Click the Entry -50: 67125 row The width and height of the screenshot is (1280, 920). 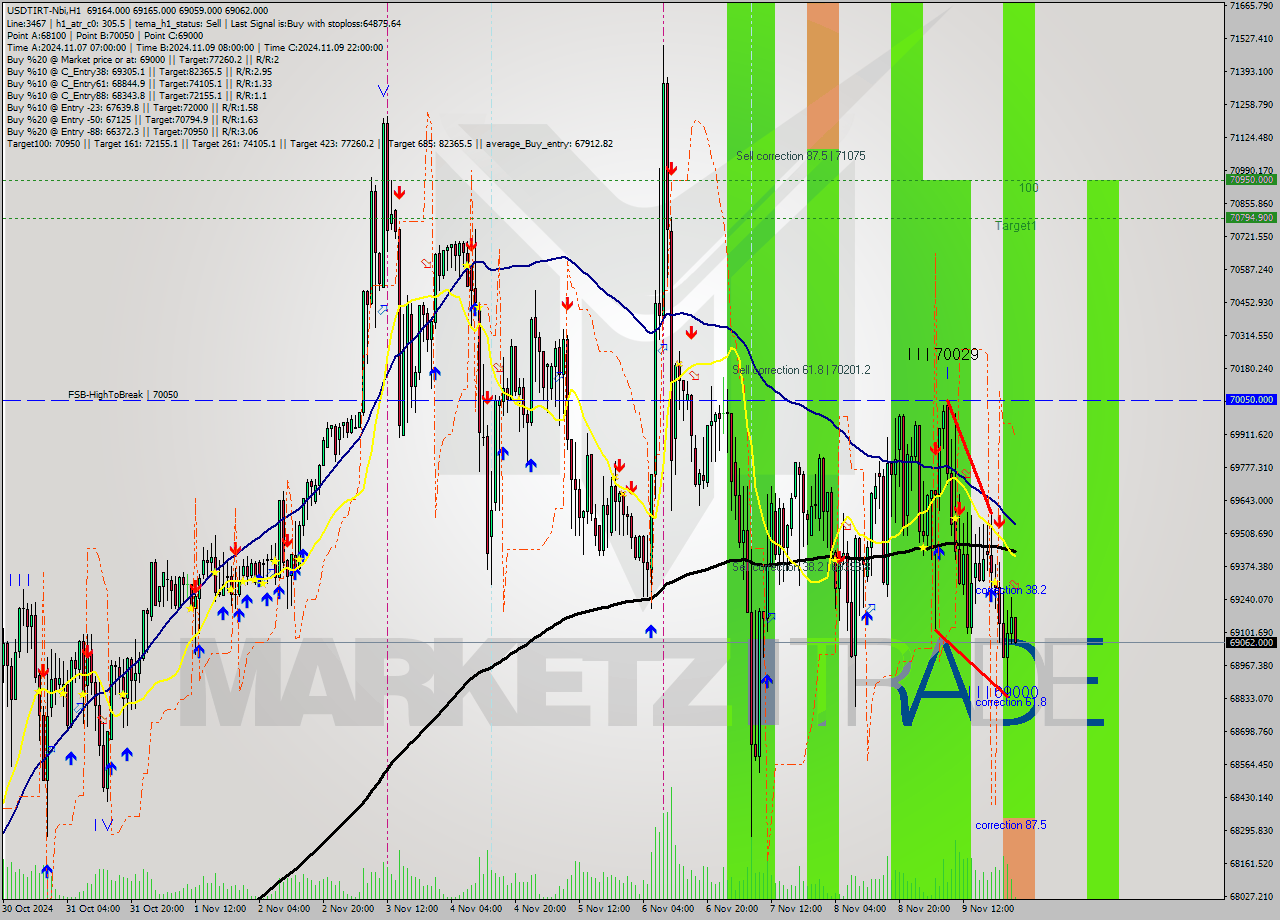tap(132, 119)
